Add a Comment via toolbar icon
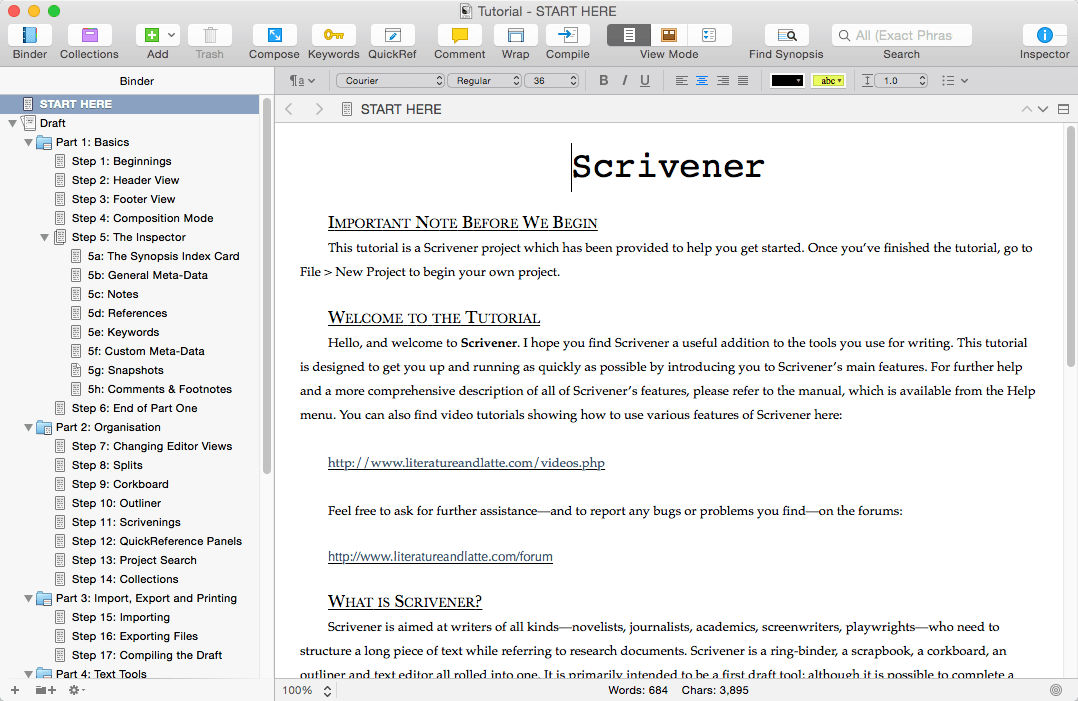Viewport: 1078px width, 701px height. 459,35
